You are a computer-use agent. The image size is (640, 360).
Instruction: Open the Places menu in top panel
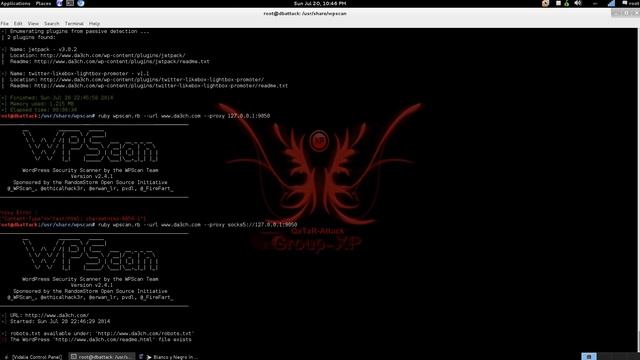pyautogui.click(x=43, y=3)
